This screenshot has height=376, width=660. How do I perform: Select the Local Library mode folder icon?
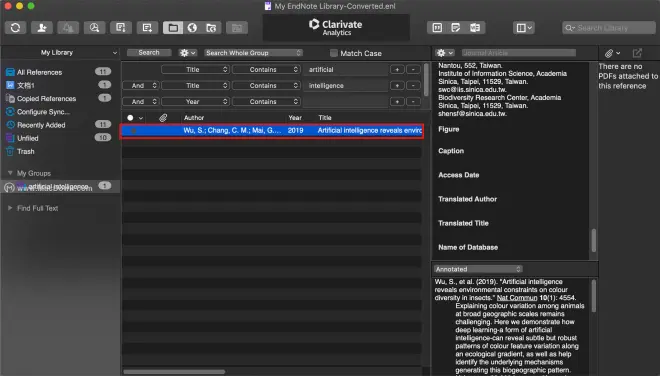tap(173, 28)
